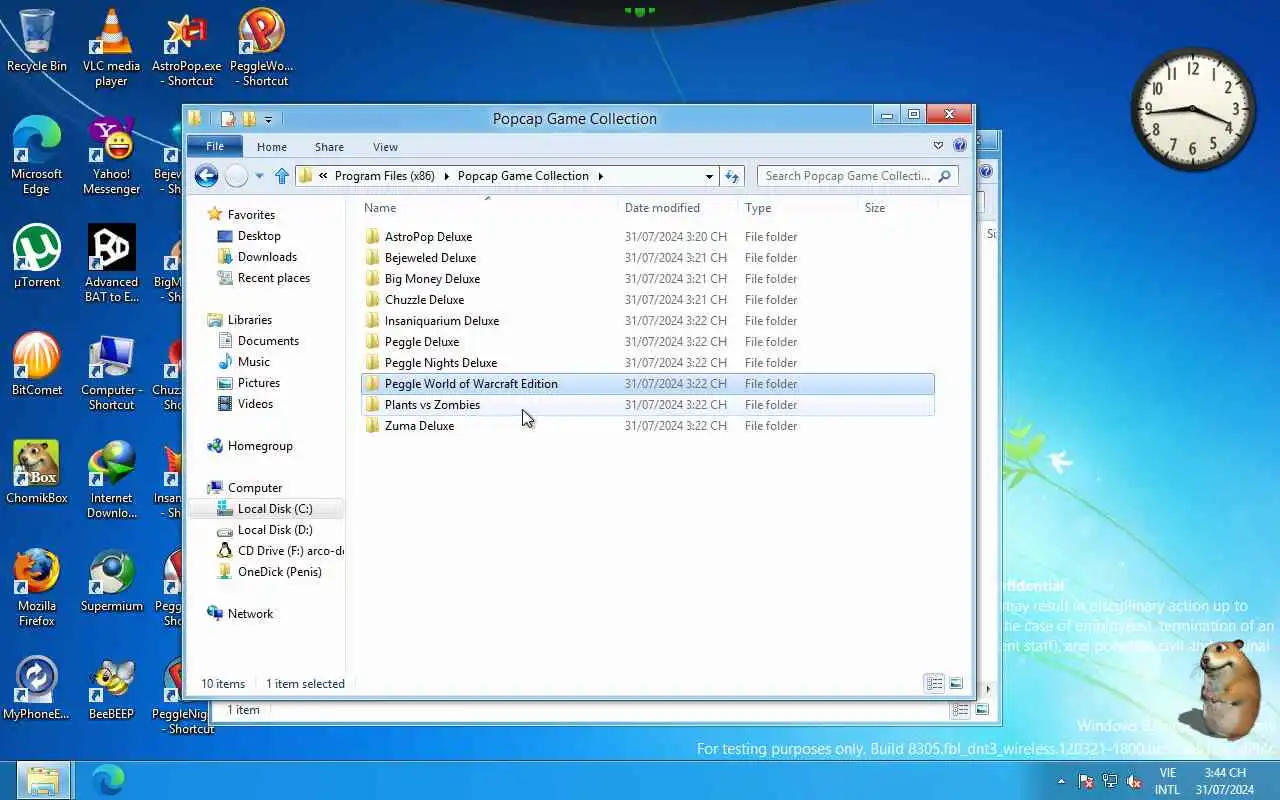Open address bar history dropdown
Screen dimensions: 1280x800
pyautogui.click(x=709, y=176)
